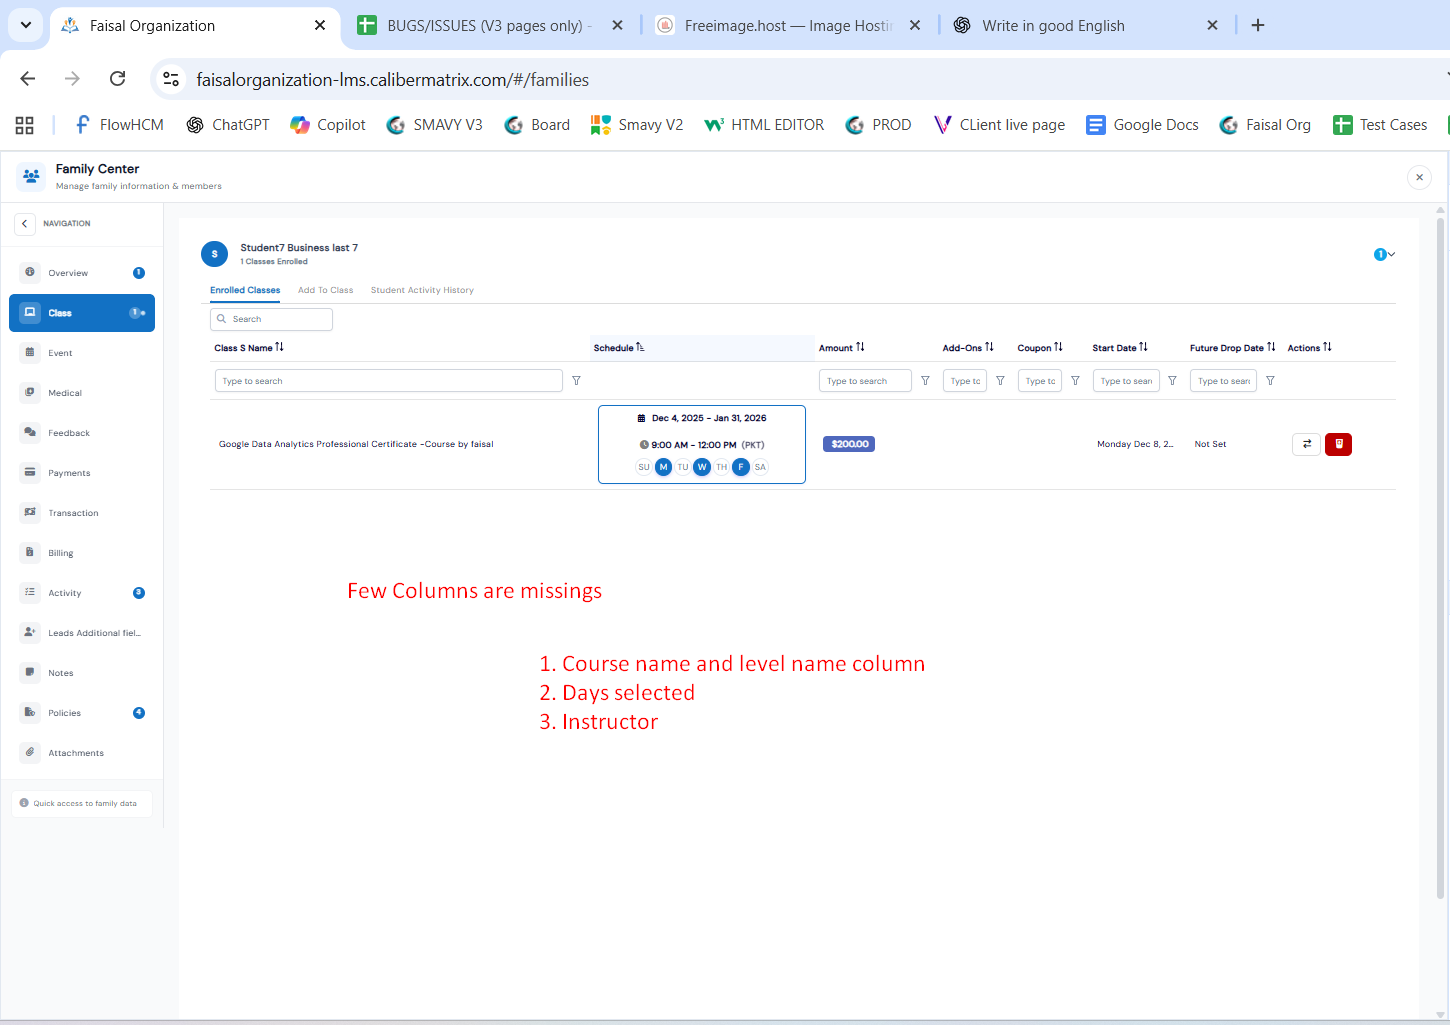Image resolution: width=1450 pixels, height=1025 pixels.
Task: Reload the current browser page
Action: pyautogui.click(x=117, y=79)
